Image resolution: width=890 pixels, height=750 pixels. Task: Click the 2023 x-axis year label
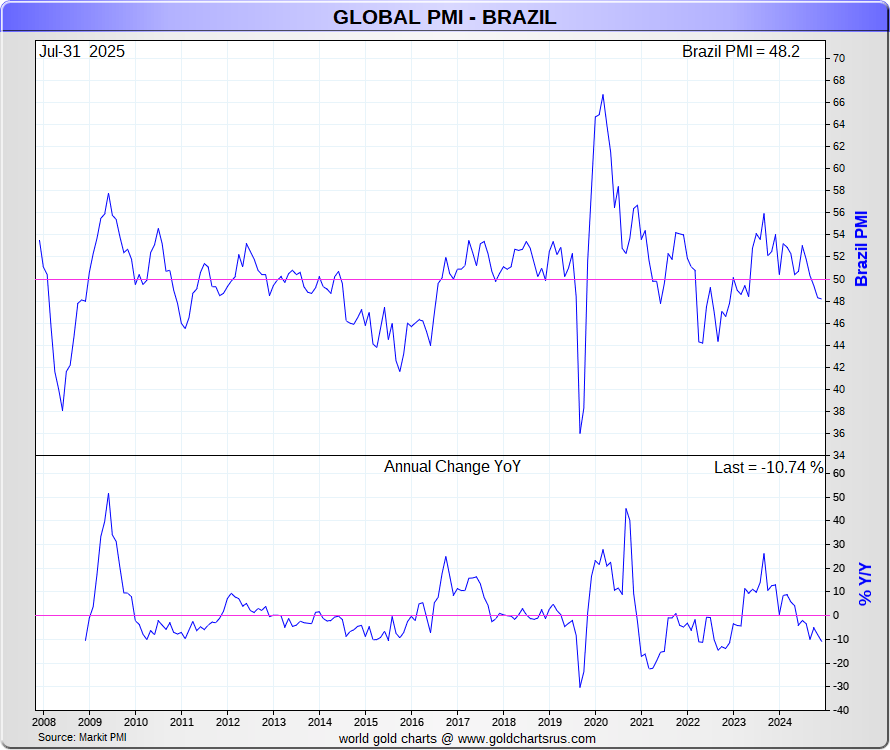pyautogui.click(x=733, y=722)
